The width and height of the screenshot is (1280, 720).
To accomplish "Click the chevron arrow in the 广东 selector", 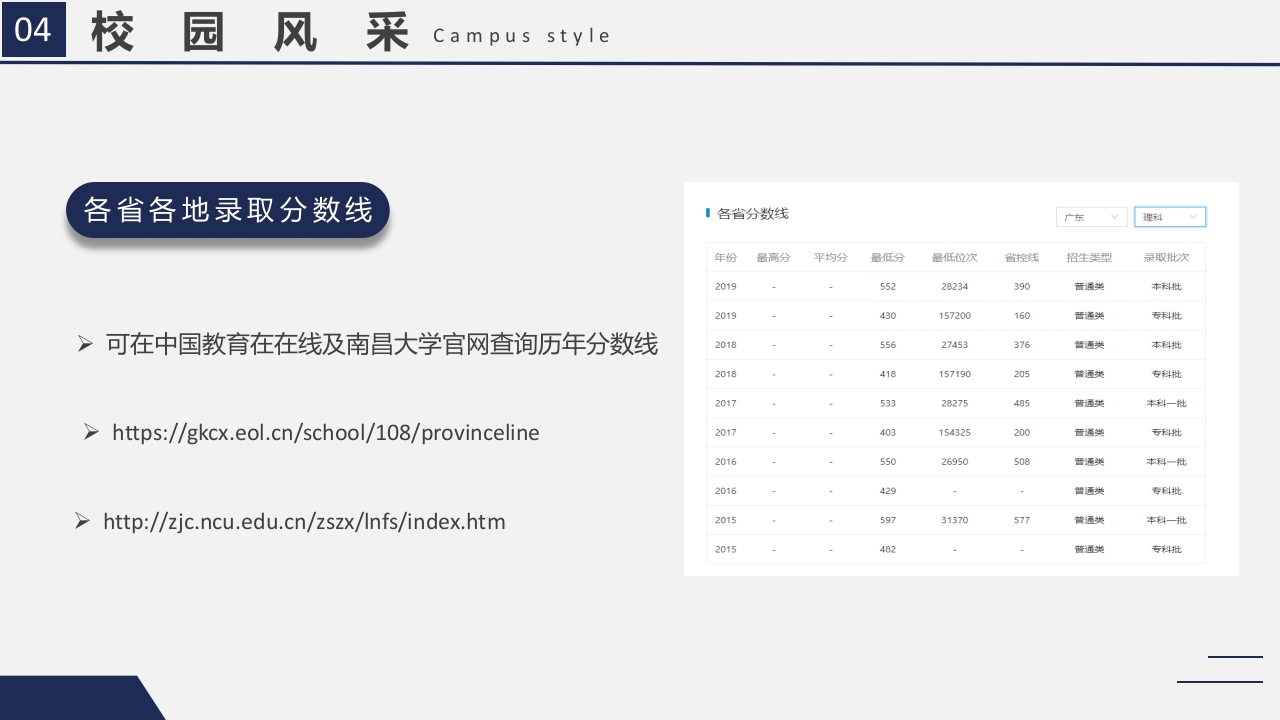I will (x=1113, y=217).
